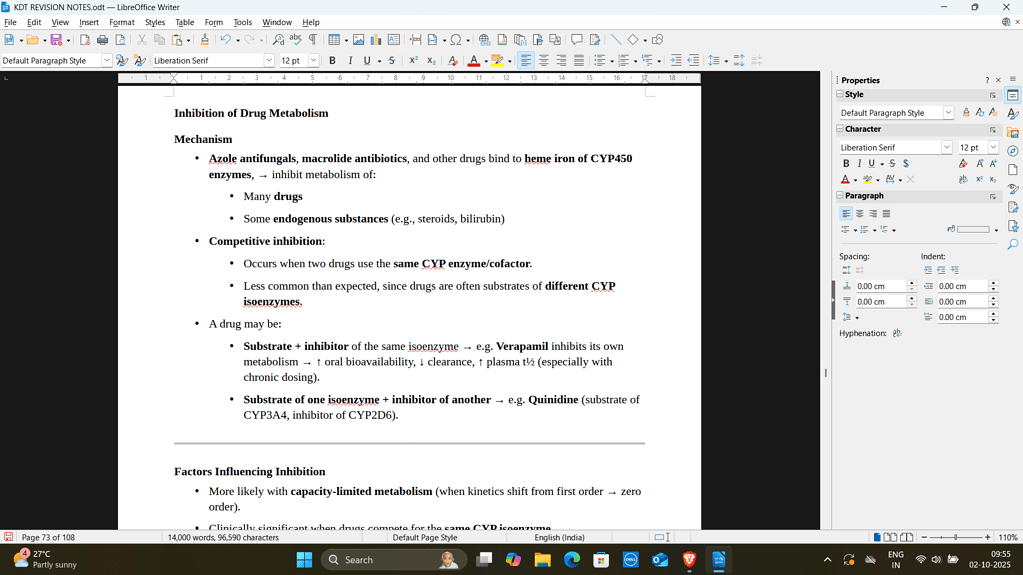The image size is (1023, 575).
Task: Apply subscript formatting in toolbar
Action: tap(431, 60)
